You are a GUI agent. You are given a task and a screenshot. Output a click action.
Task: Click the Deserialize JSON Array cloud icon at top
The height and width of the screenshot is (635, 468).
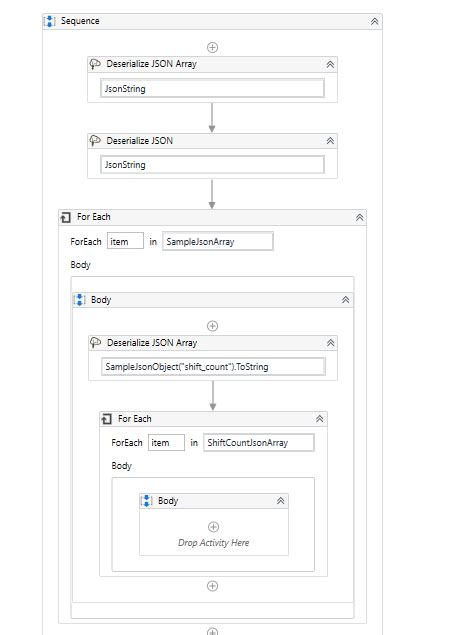click(x=95, y=64)
